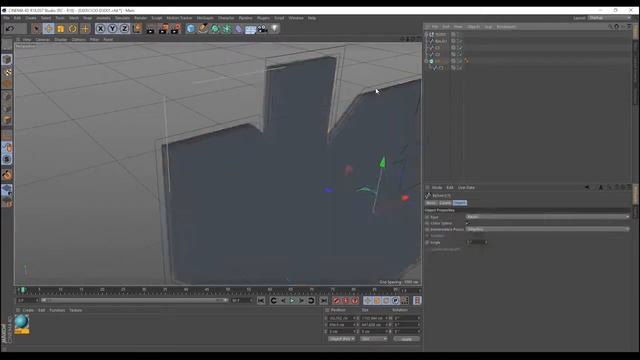Open the Create menu
The image size is (640, 360).
(31, 18)
